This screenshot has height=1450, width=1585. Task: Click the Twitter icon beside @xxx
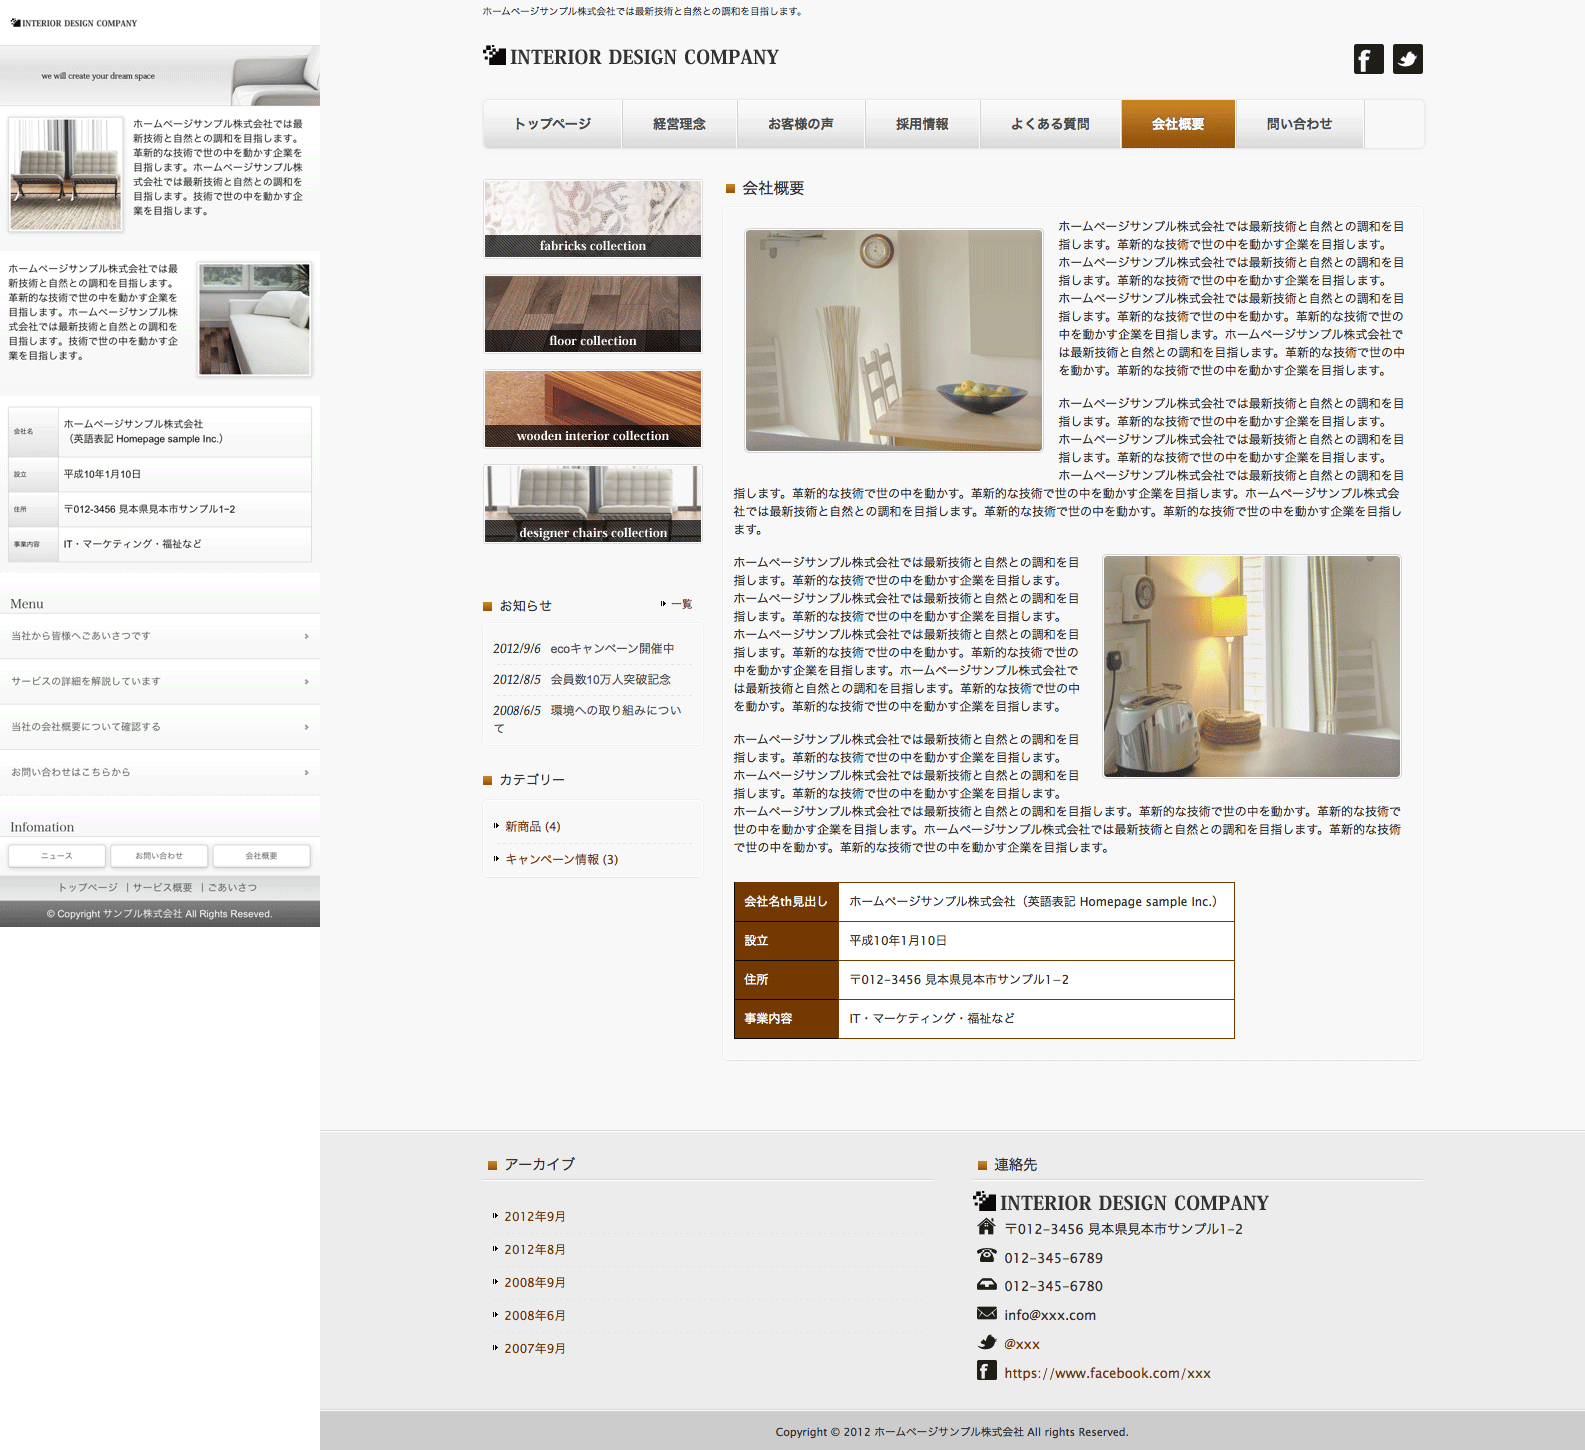coord(987,1343)
